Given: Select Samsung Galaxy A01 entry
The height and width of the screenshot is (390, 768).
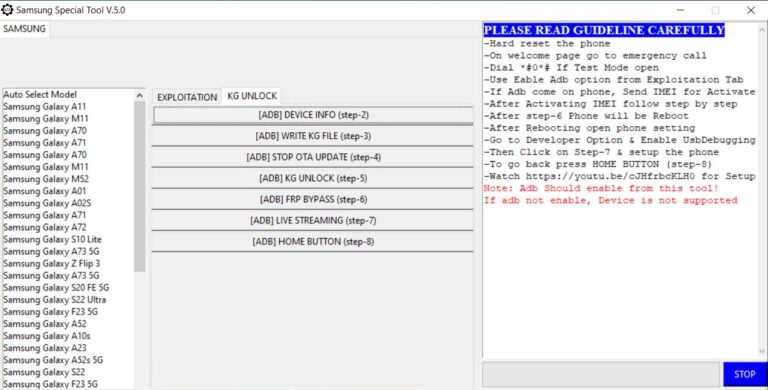Looking at the screenshot, I should pos(45,191).
